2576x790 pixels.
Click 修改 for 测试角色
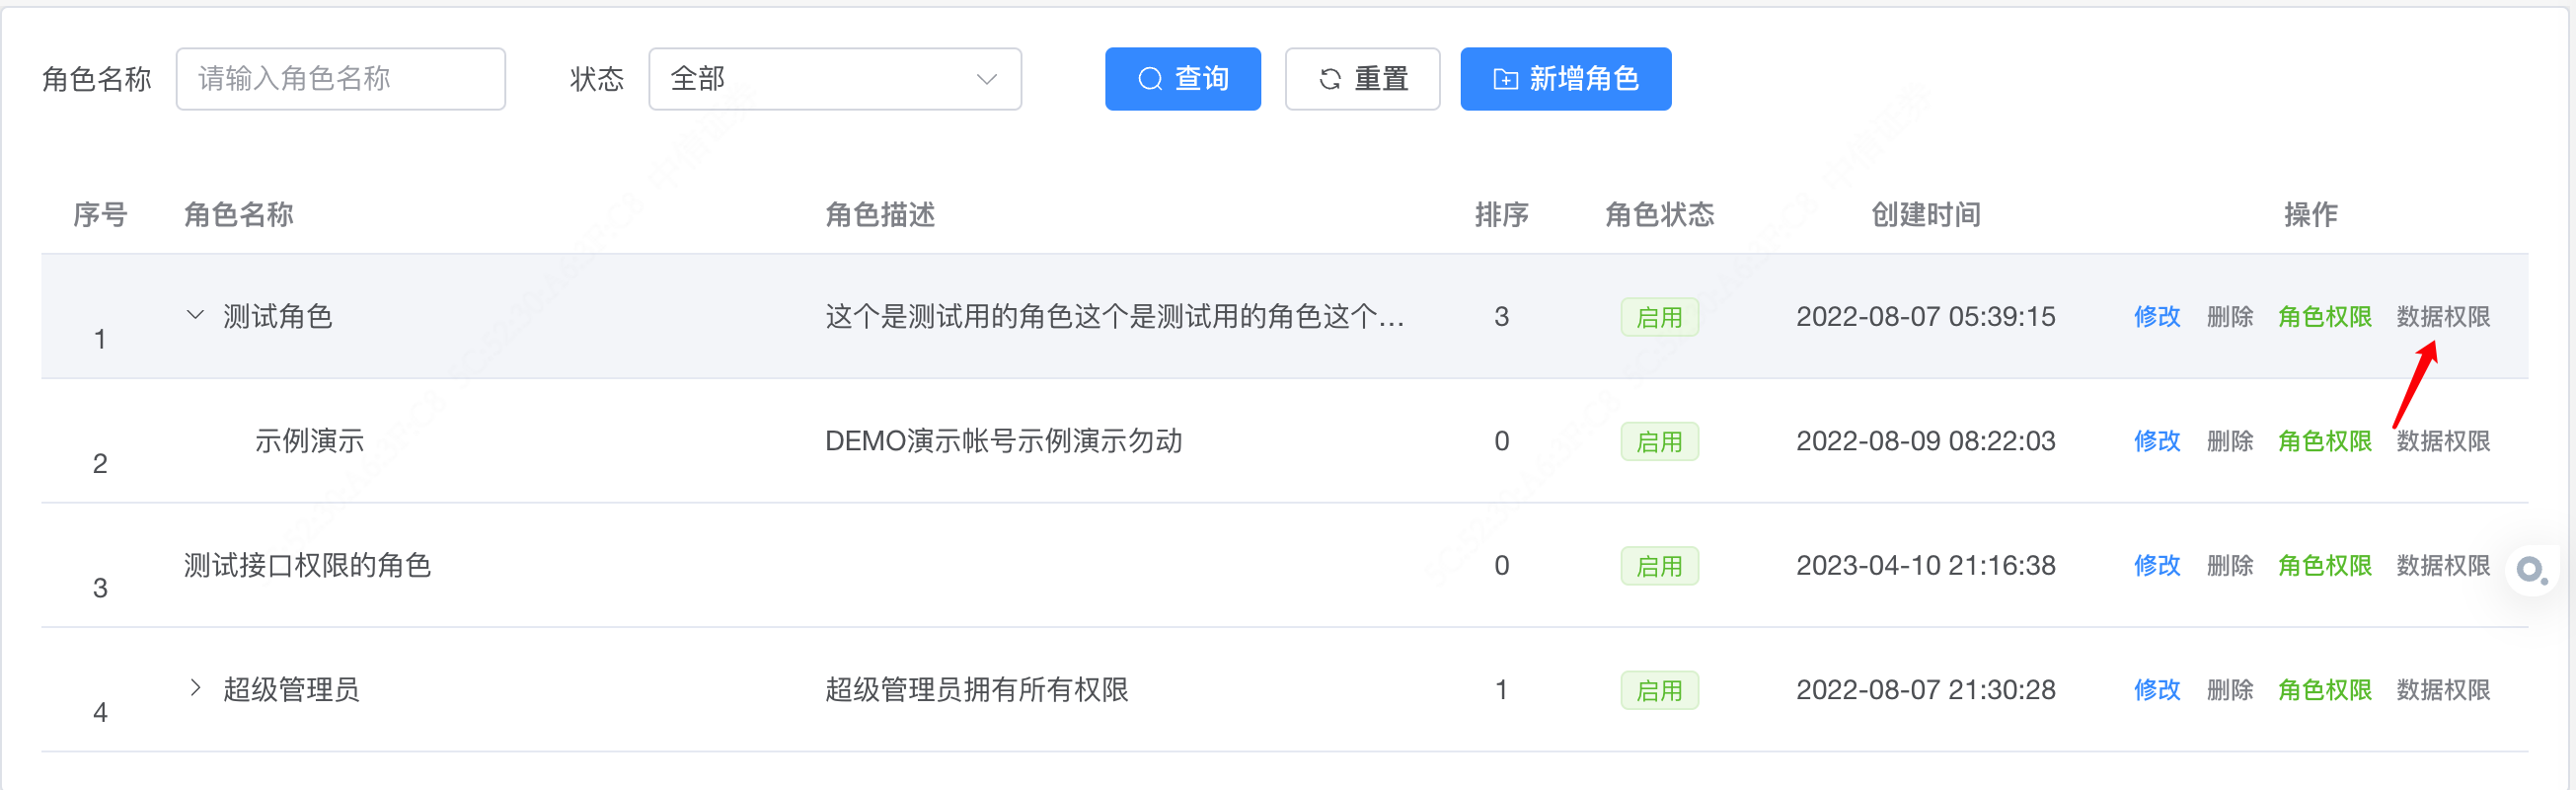[x=2156, y=317]
